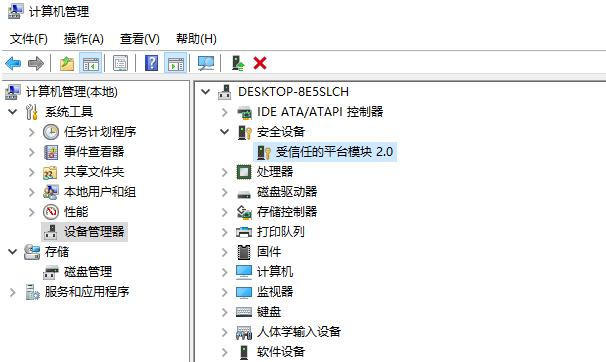The image size is (606, 362).
Task: Toggle the Show/Hide Action Pane toolbar icon
Action: (175, 63)
